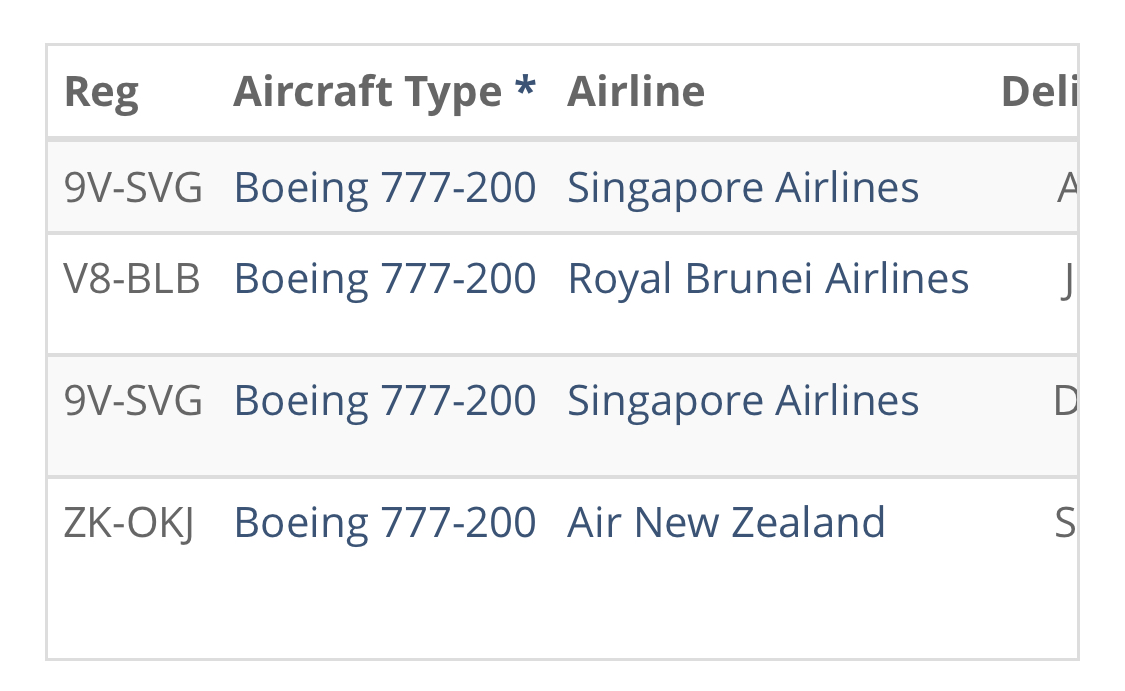This screenshot has height=691, width=1125.
Task: Open the Air New Zealand link
Action: (x=726, y=523)
